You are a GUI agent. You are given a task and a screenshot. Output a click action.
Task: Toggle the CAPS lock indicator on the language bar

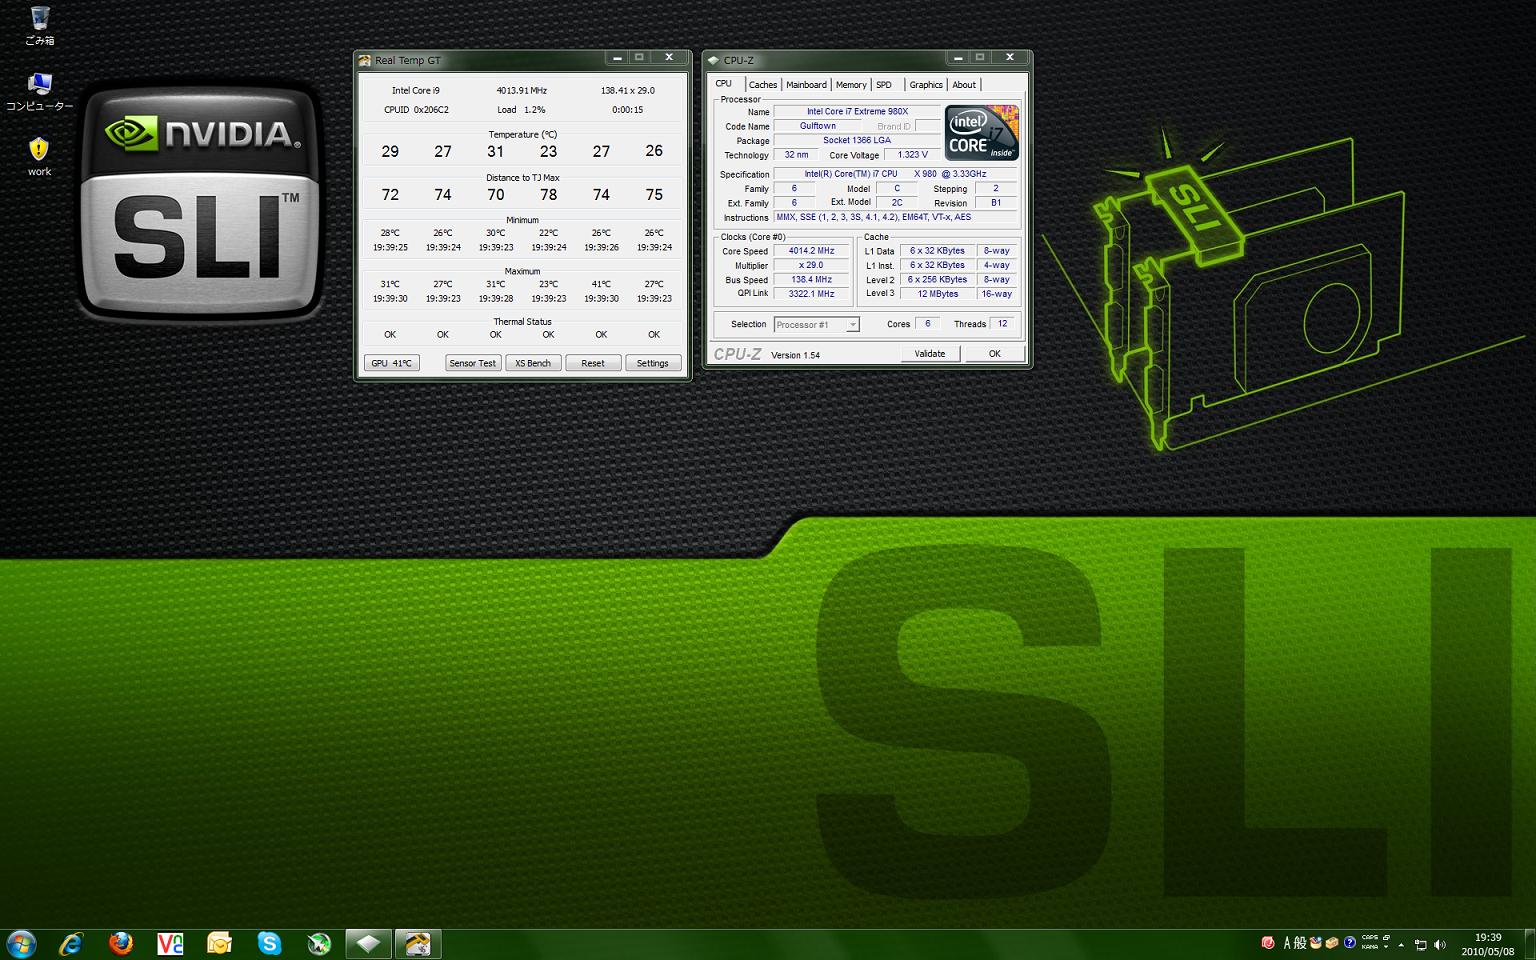pos(1370,938)
